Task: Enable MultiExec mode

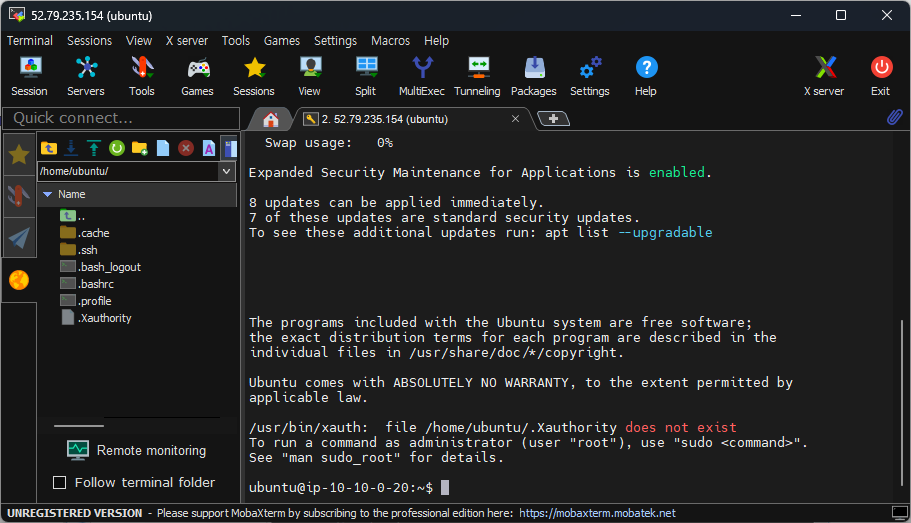Action: click(x=422, y=76)
